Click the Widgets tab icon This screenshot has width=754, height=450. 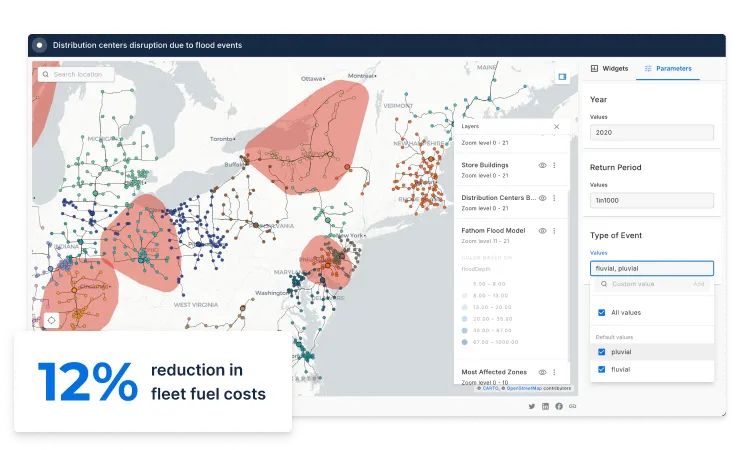point(594,69)
